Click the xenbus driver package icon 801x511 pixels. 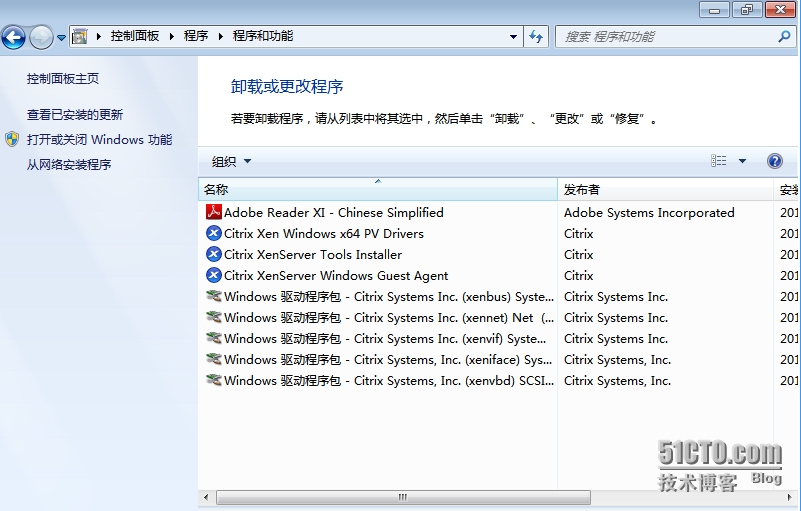tap(214, 296)
